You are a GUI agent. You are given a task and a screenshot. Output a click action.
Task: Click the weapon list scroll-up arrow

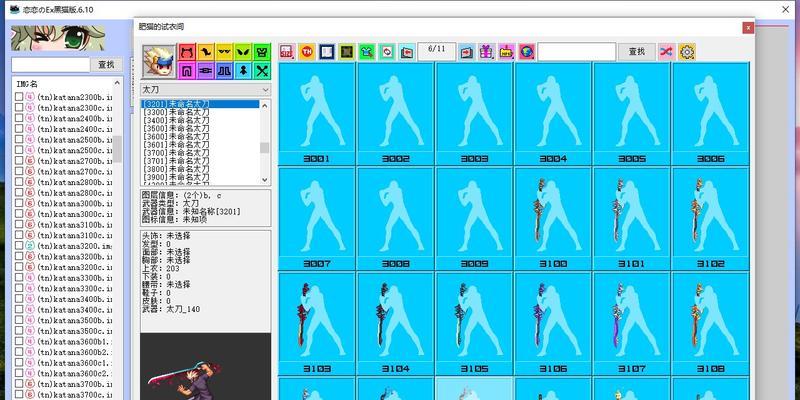coord(264,105)
